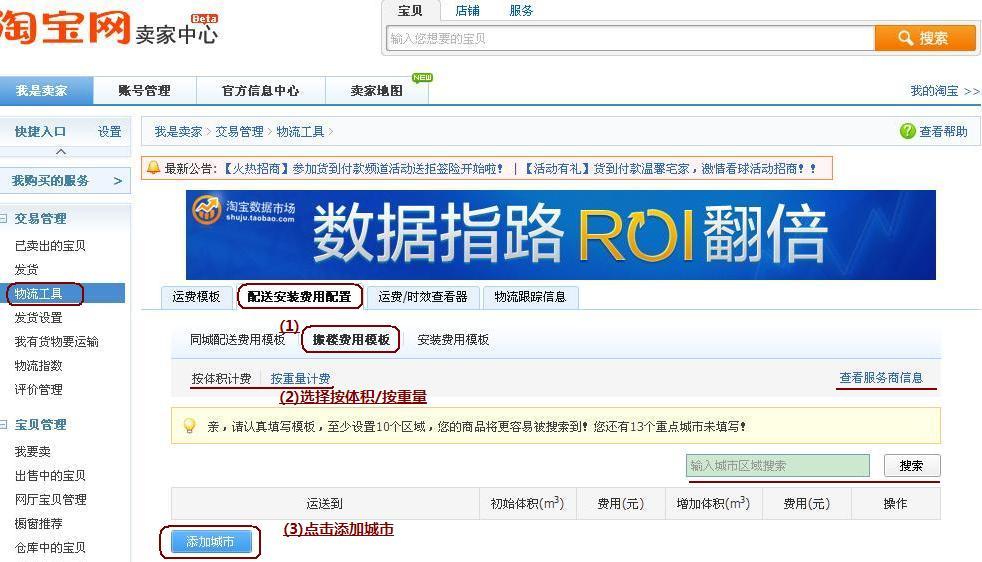Open 发货设置 in sidebar
Image resolution: width=982 pixels, height=562 pixels.
[39, 318]
